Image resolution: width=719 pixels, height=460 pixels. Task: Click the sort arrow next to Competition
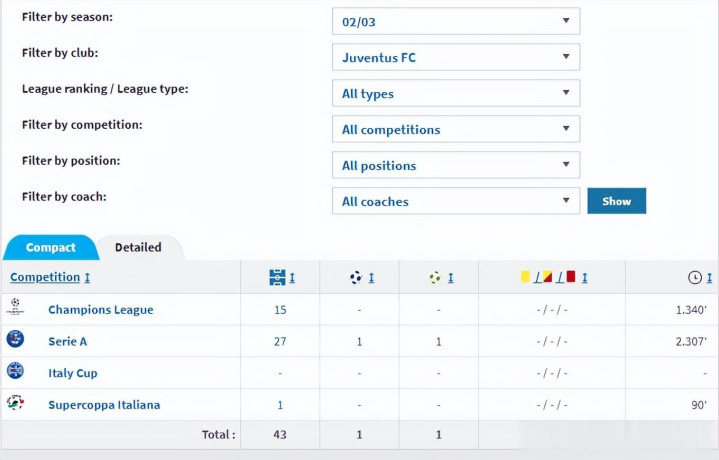click(87, 277)
